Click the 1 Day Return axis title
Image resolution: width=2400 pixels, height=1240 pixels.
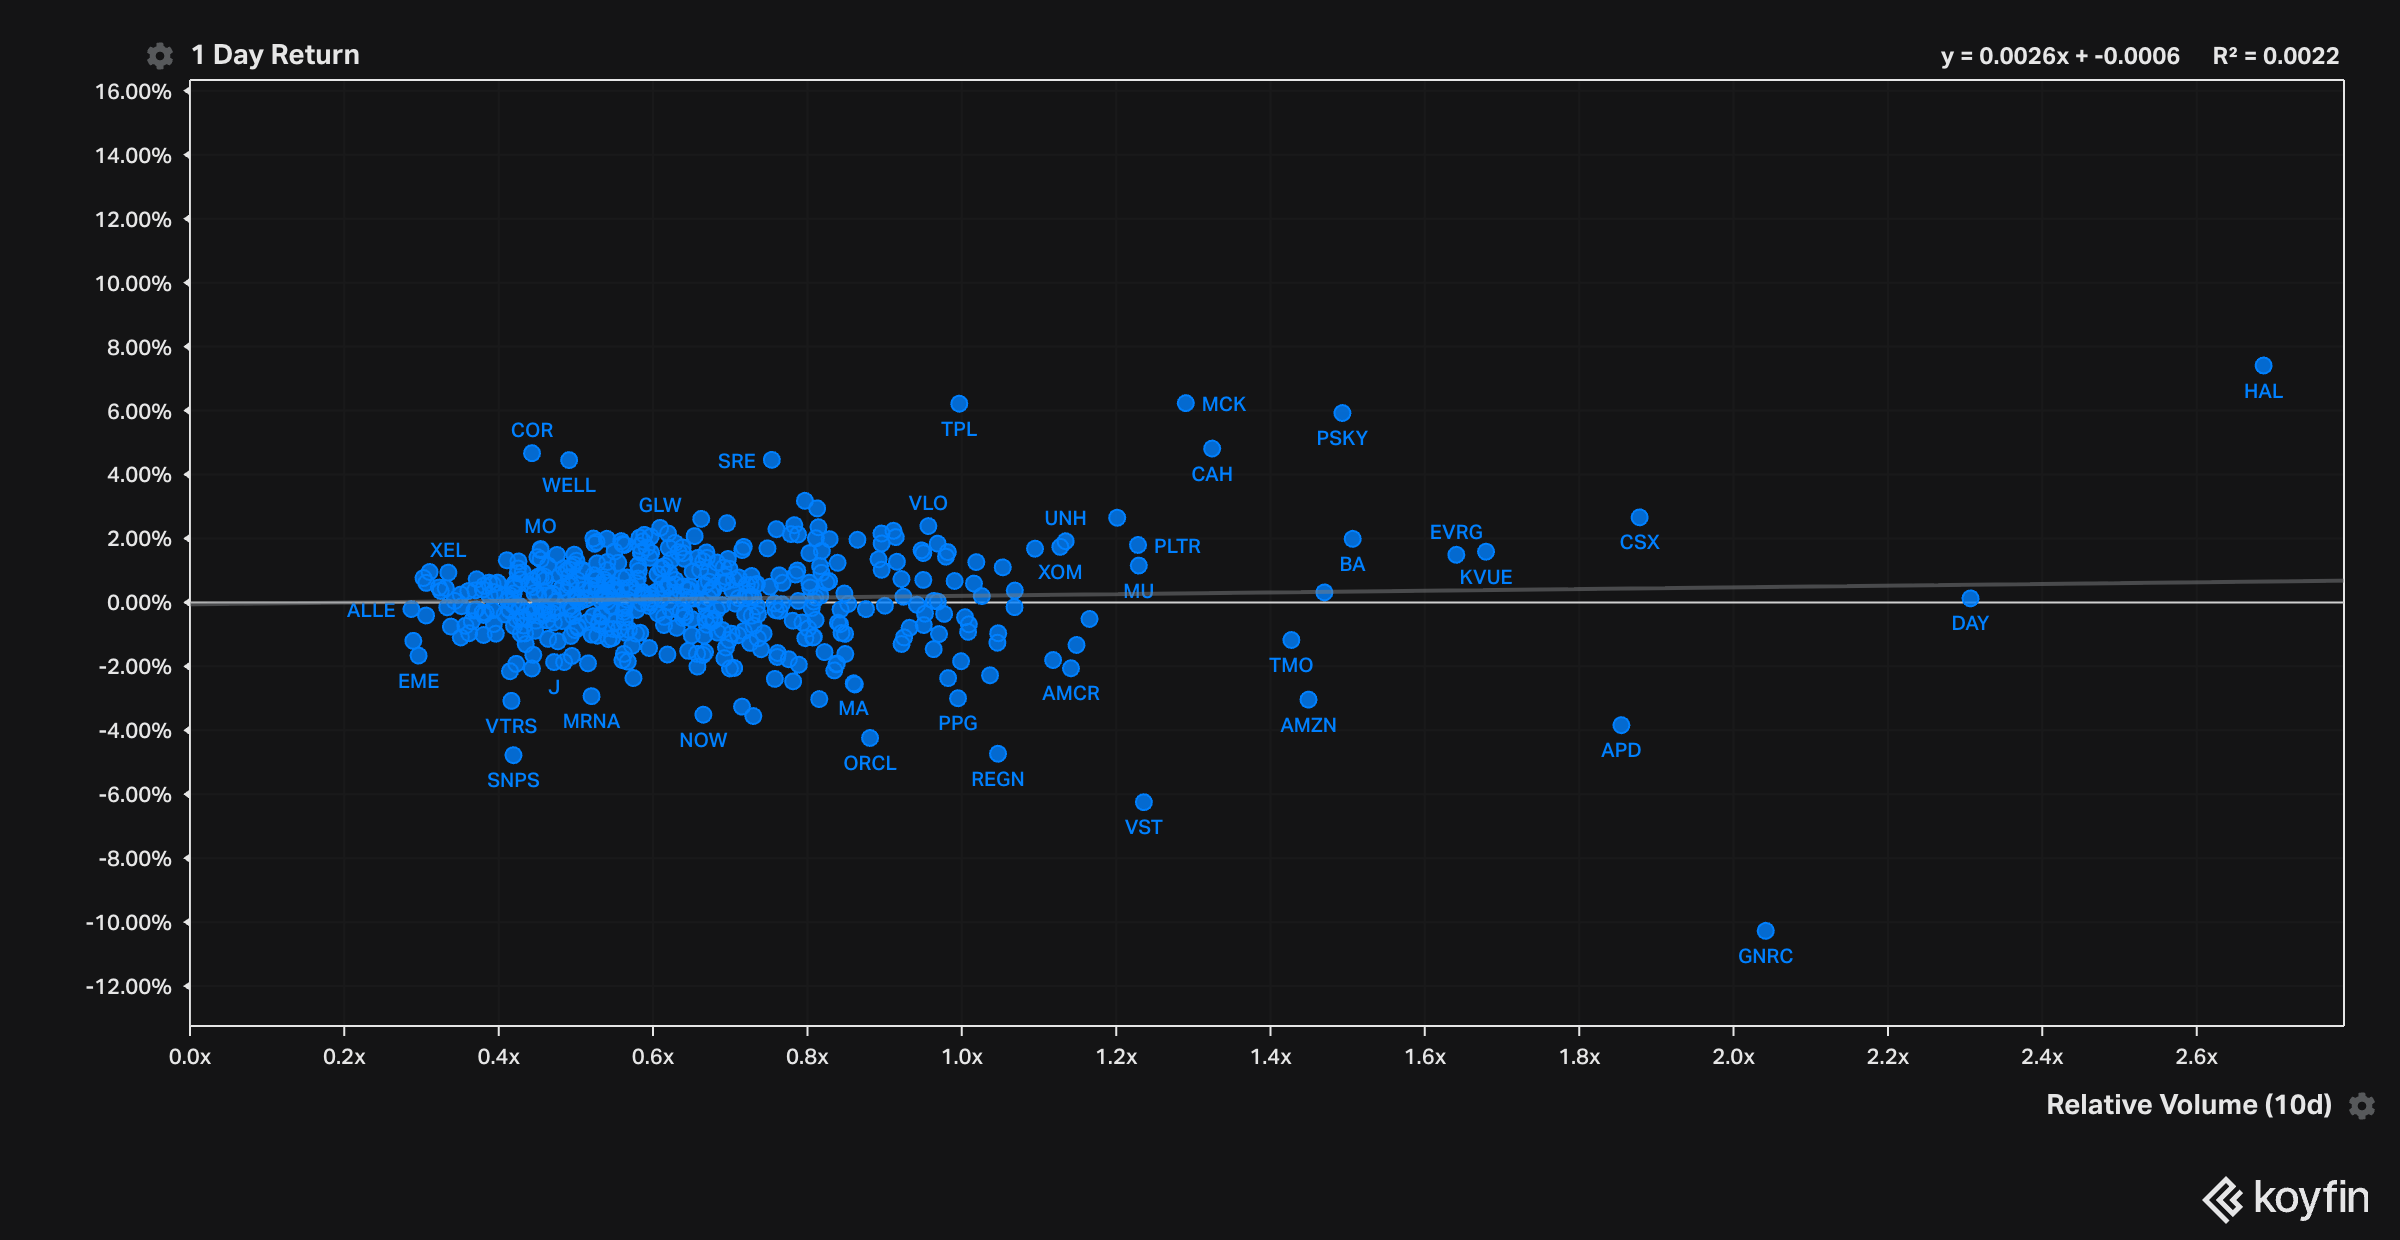point(275,55)
